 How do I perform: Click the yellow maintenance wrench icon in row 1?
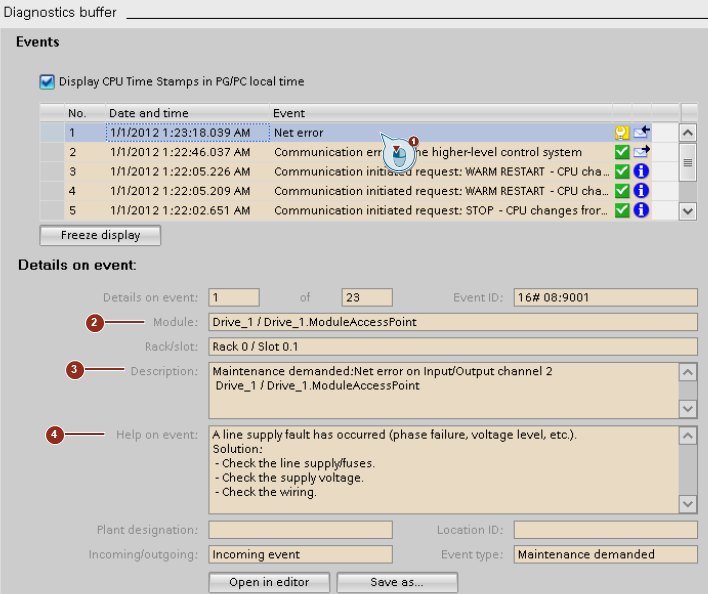click(622, 132)
